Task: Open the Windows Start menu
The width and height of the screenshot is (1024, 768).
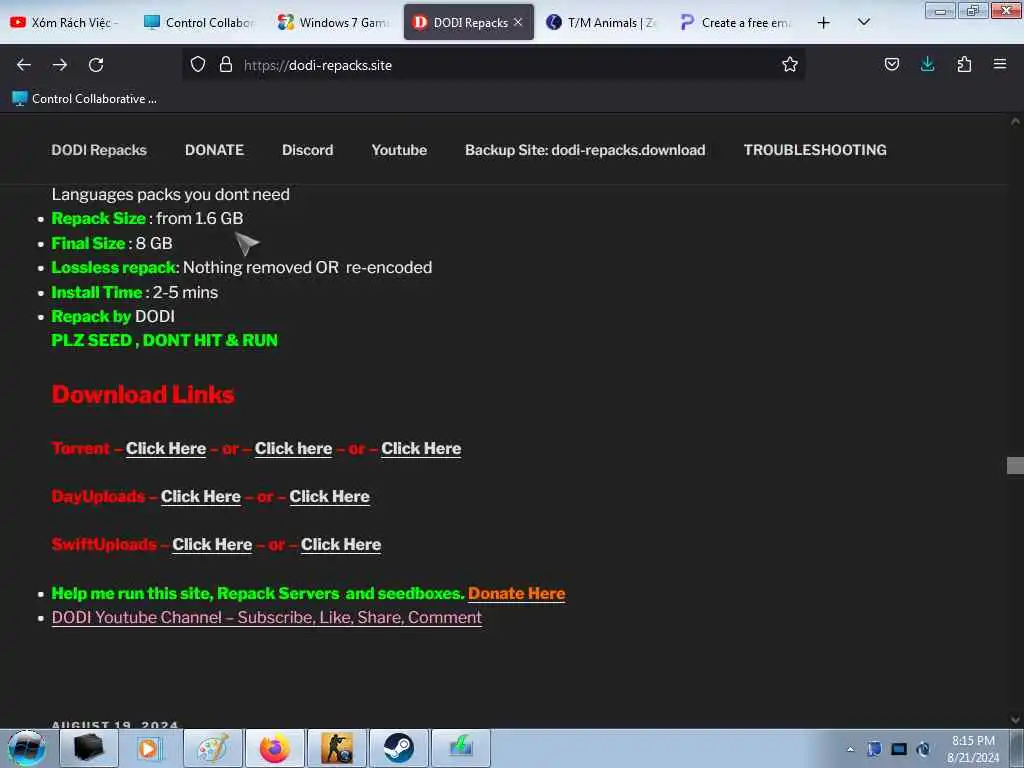Action: tap(27, 748)
